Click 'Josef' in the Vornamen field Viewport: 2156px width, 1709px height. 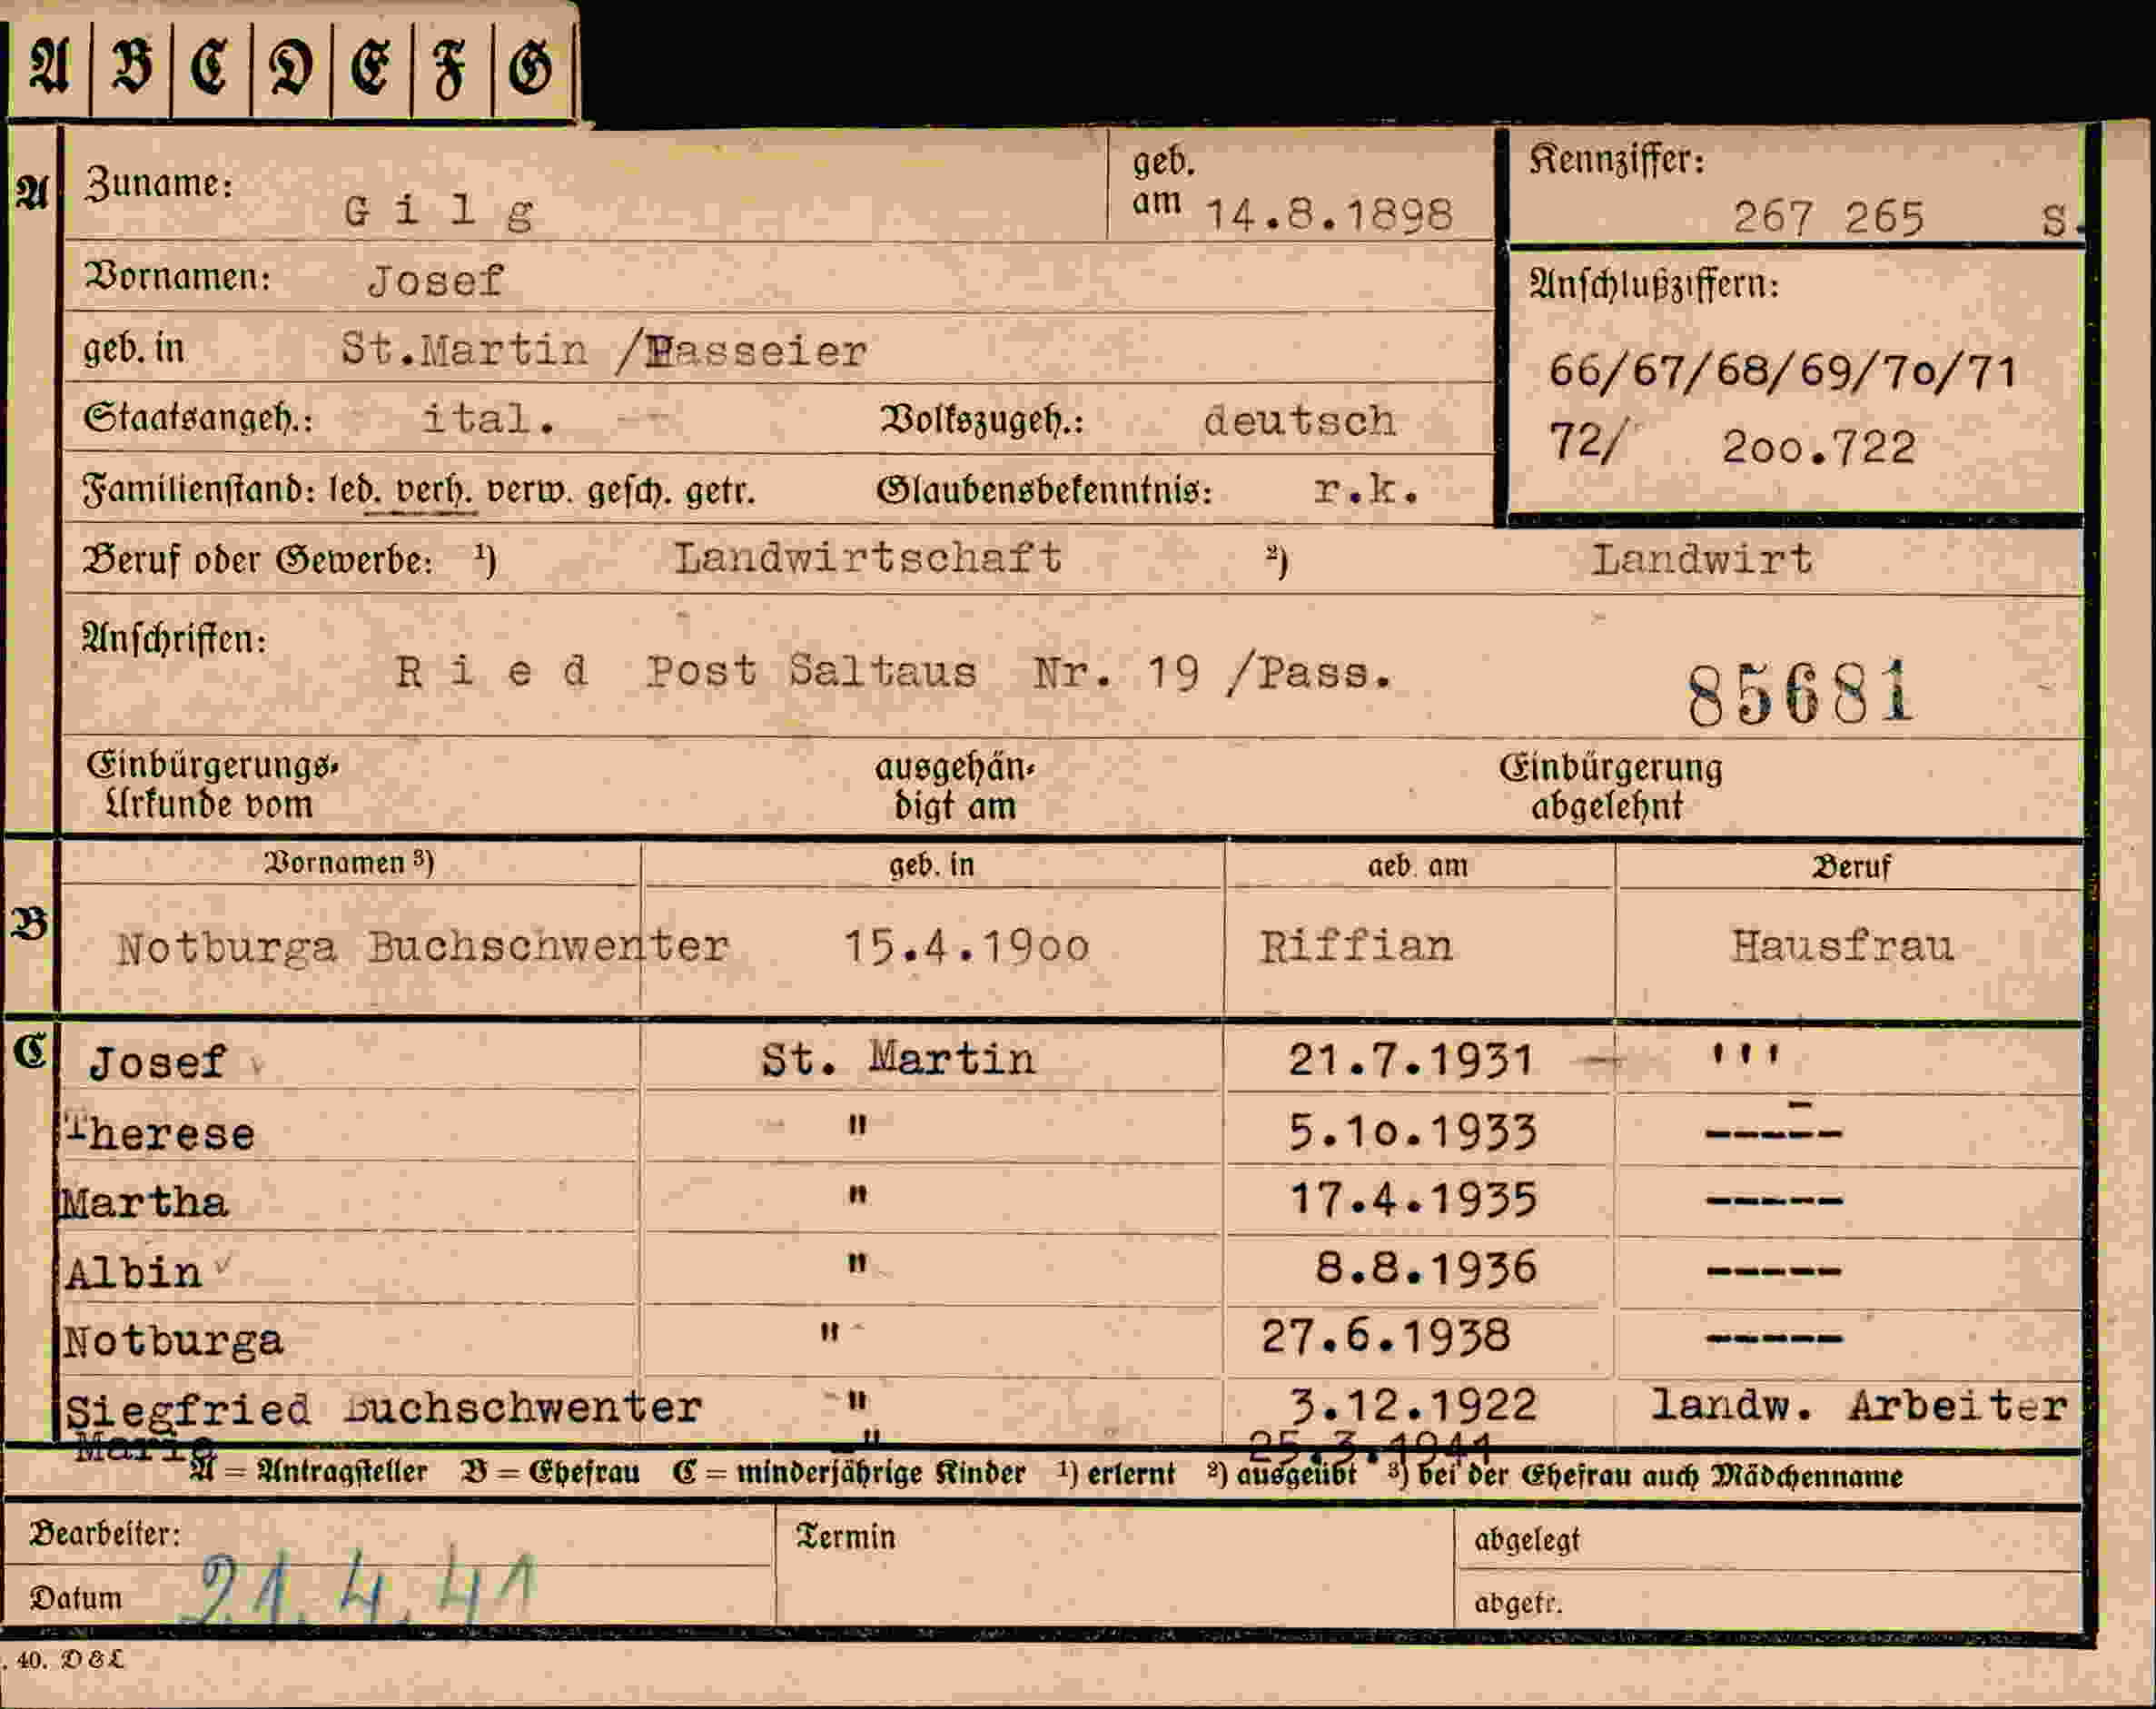[436, 281]
